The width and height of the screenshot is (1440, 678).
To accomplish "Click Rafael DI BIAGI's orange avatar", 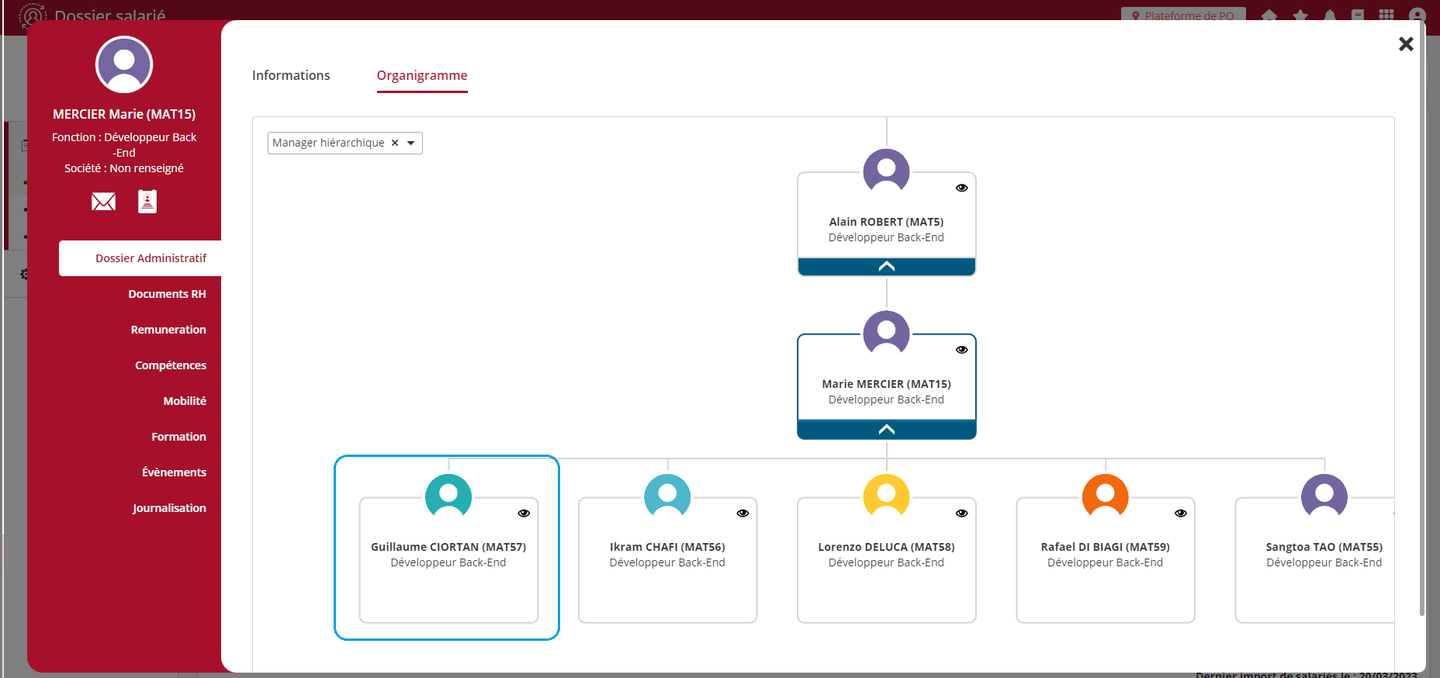I will pos(1105,496).
